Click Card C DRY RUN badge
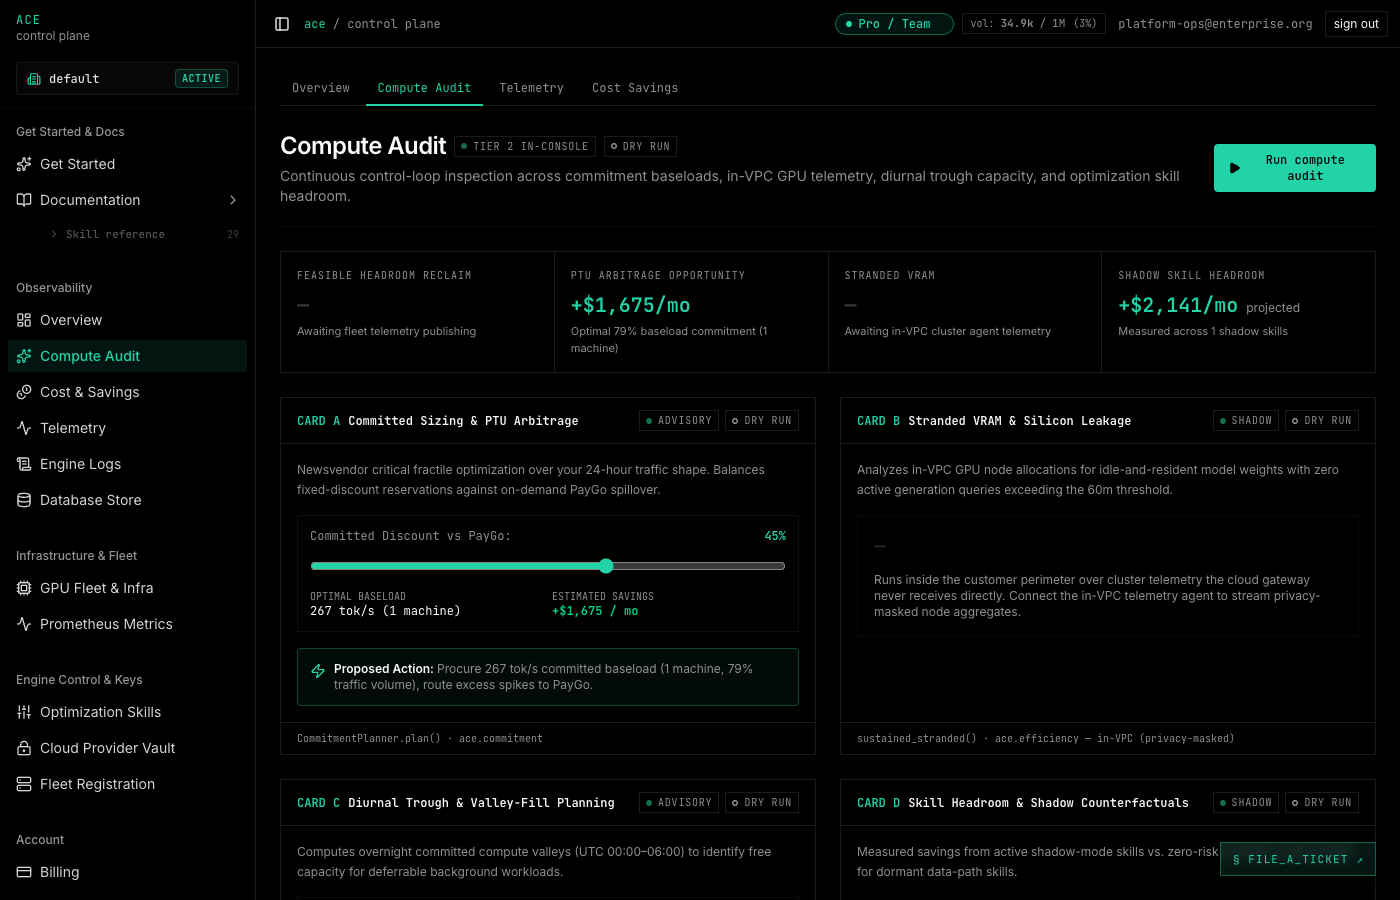Image resolution: width=1400 pixels, height=900 pixels. click(762, 803)
